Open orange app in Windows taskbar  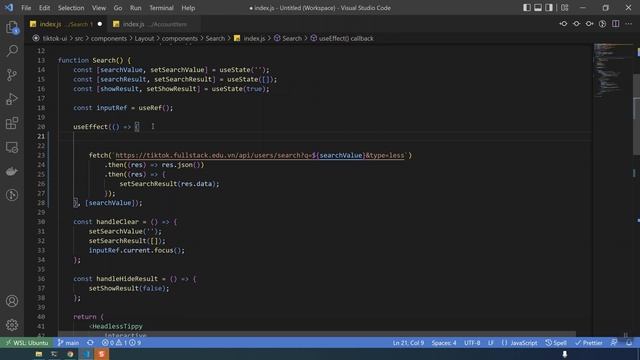pyautogui.click(x=102, y=354)
